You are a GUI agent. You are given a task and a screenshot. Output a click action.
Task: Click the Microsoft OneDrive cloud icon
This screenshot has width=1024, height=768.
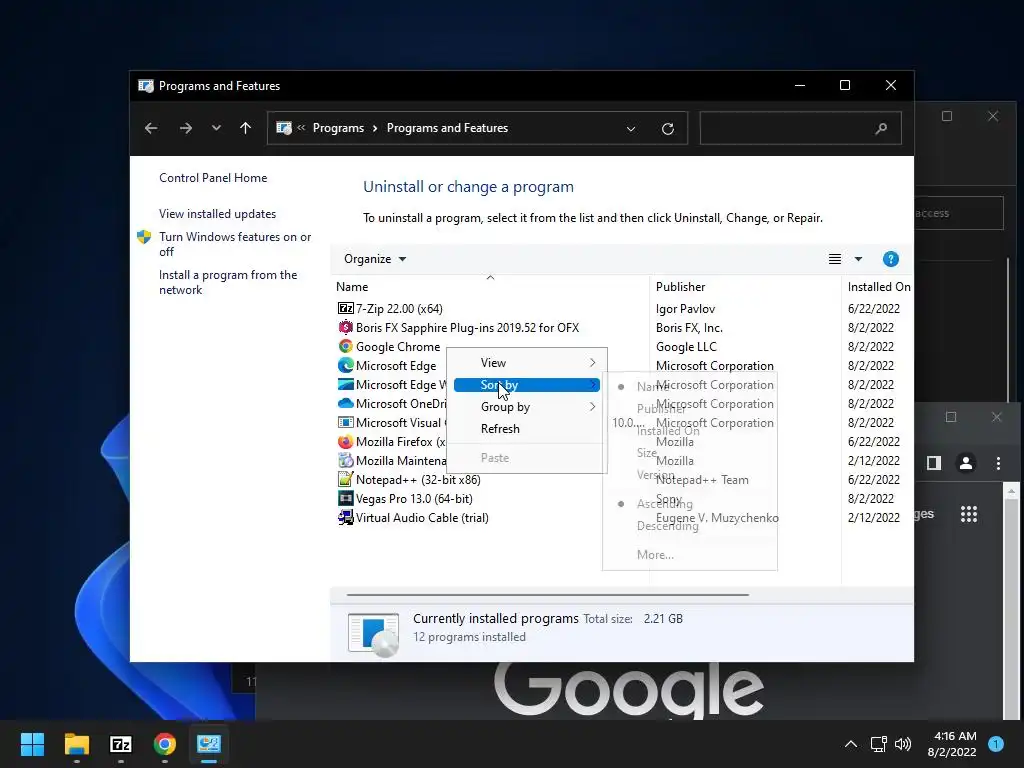click(345, 403)
